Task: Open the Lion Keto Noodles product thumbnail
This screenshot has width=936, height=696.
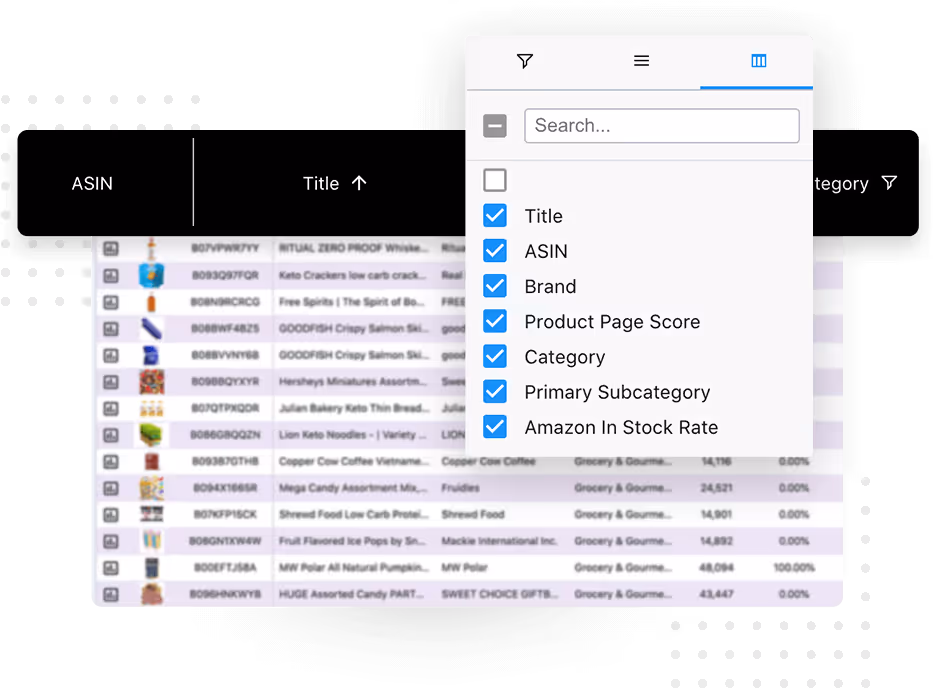Action: (x=152, y=435)
